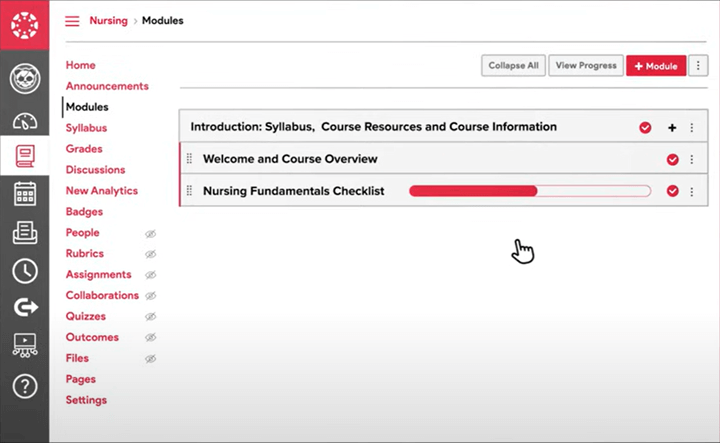The height and width of the screenshot is (443, 720).
Task: Open Grades in course navigation
Action: tap(84, 149)
